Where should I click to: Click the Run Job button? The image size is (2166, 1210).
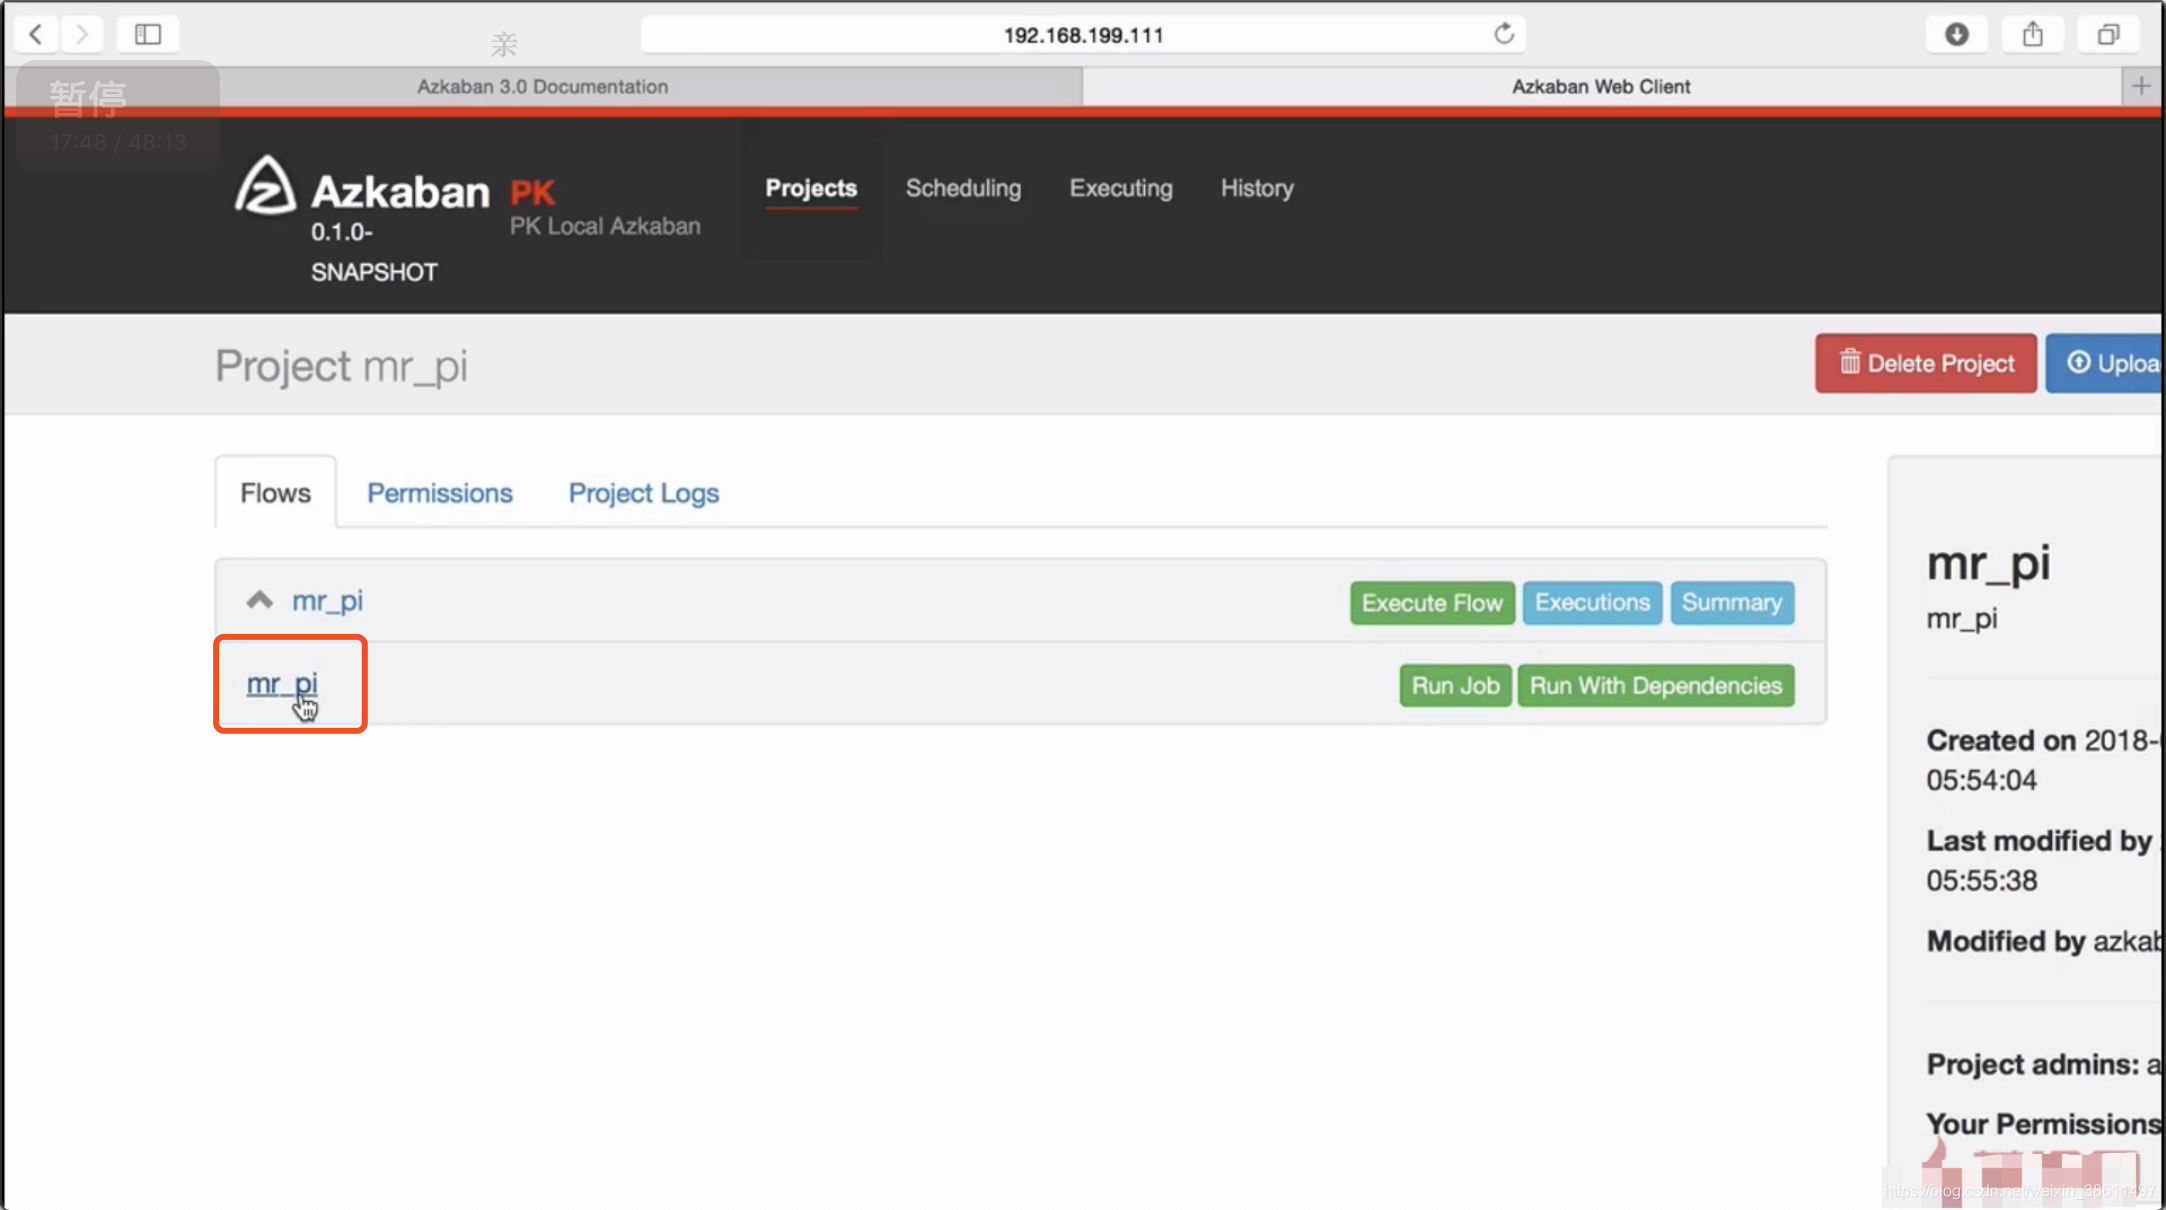pyautogui.click(x=1455, y=686)
